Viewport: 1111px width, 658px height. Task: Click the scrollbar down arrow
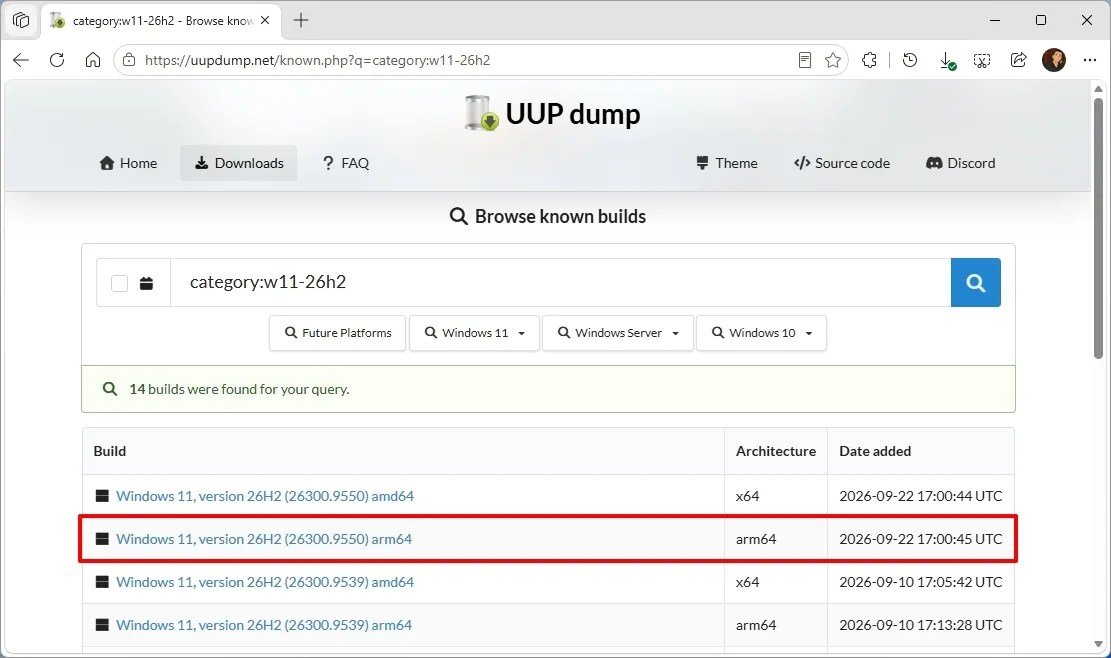tap(1098, 644)
